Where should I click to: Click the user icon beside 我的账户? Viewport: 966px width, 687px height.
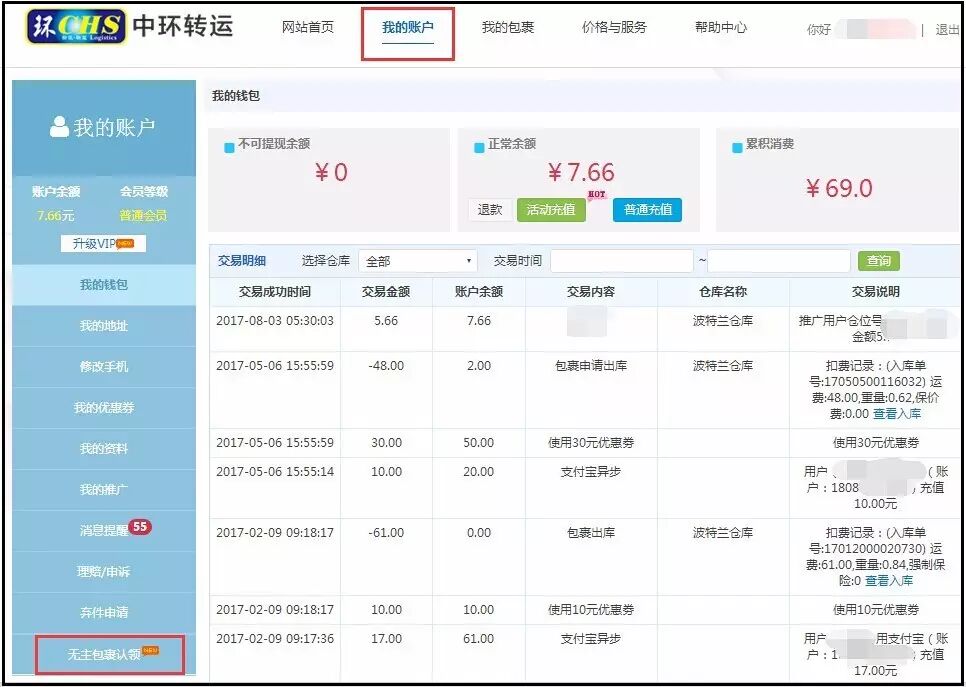[x=59, y=128]
